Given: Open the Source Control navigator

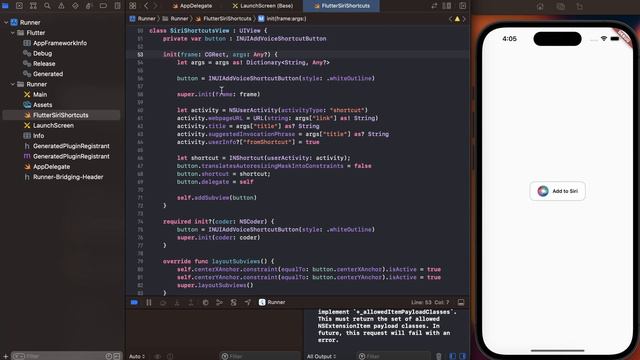Looking at the screenshot, I should pos(19,6).
